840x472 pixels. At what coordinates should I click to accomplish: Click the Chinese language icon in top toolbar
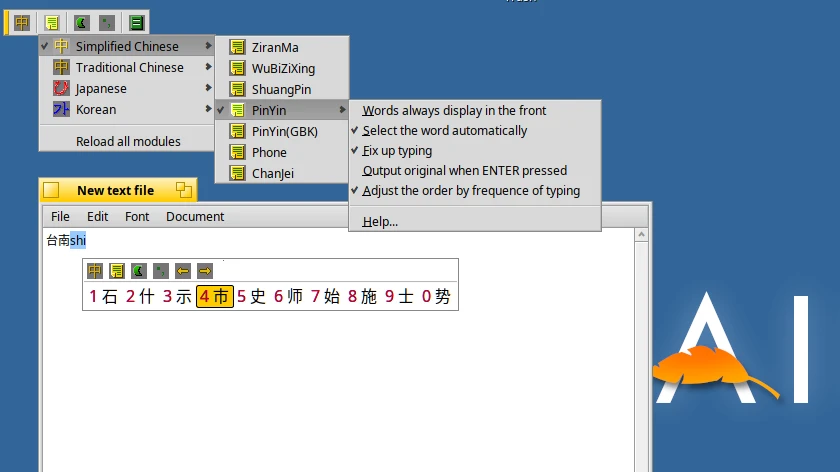tap(22, 22)
